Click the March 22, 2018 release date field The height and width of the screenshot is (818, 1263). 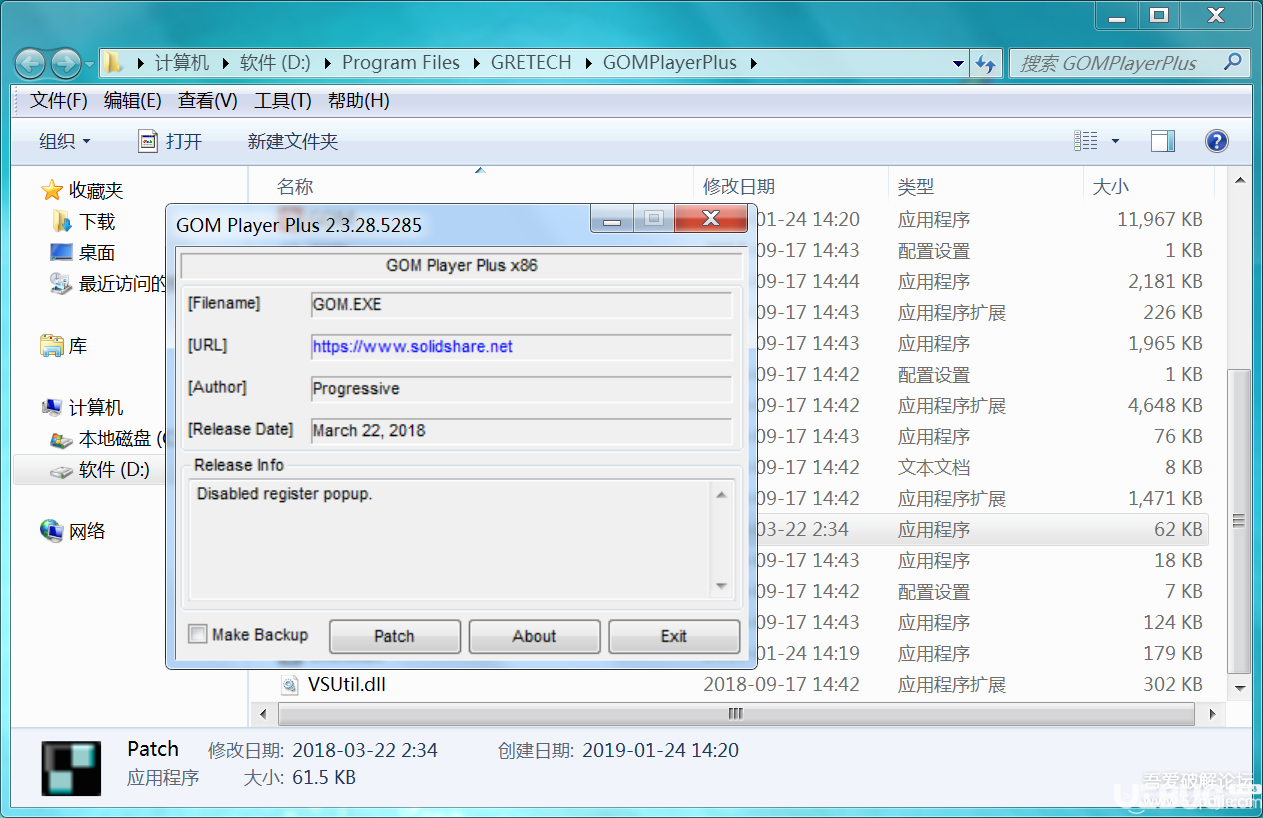pyautogui.click(x=521, y=431)
